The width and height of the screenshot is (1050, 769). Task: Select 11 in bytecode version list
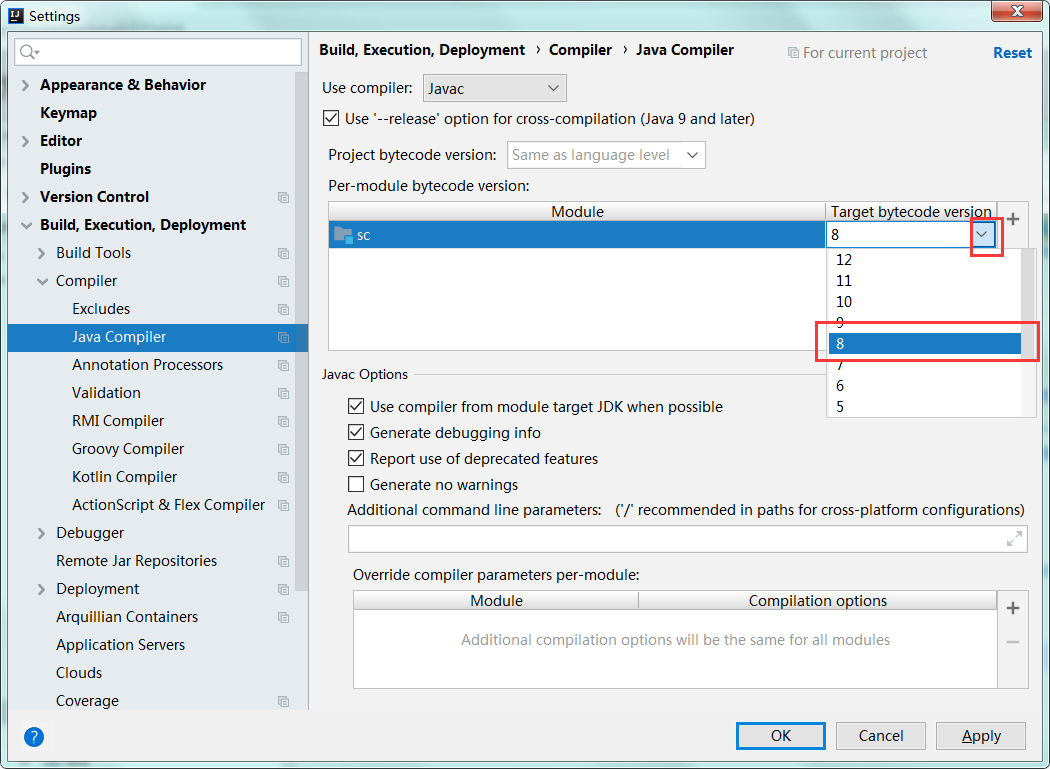(x=925, y=281)
